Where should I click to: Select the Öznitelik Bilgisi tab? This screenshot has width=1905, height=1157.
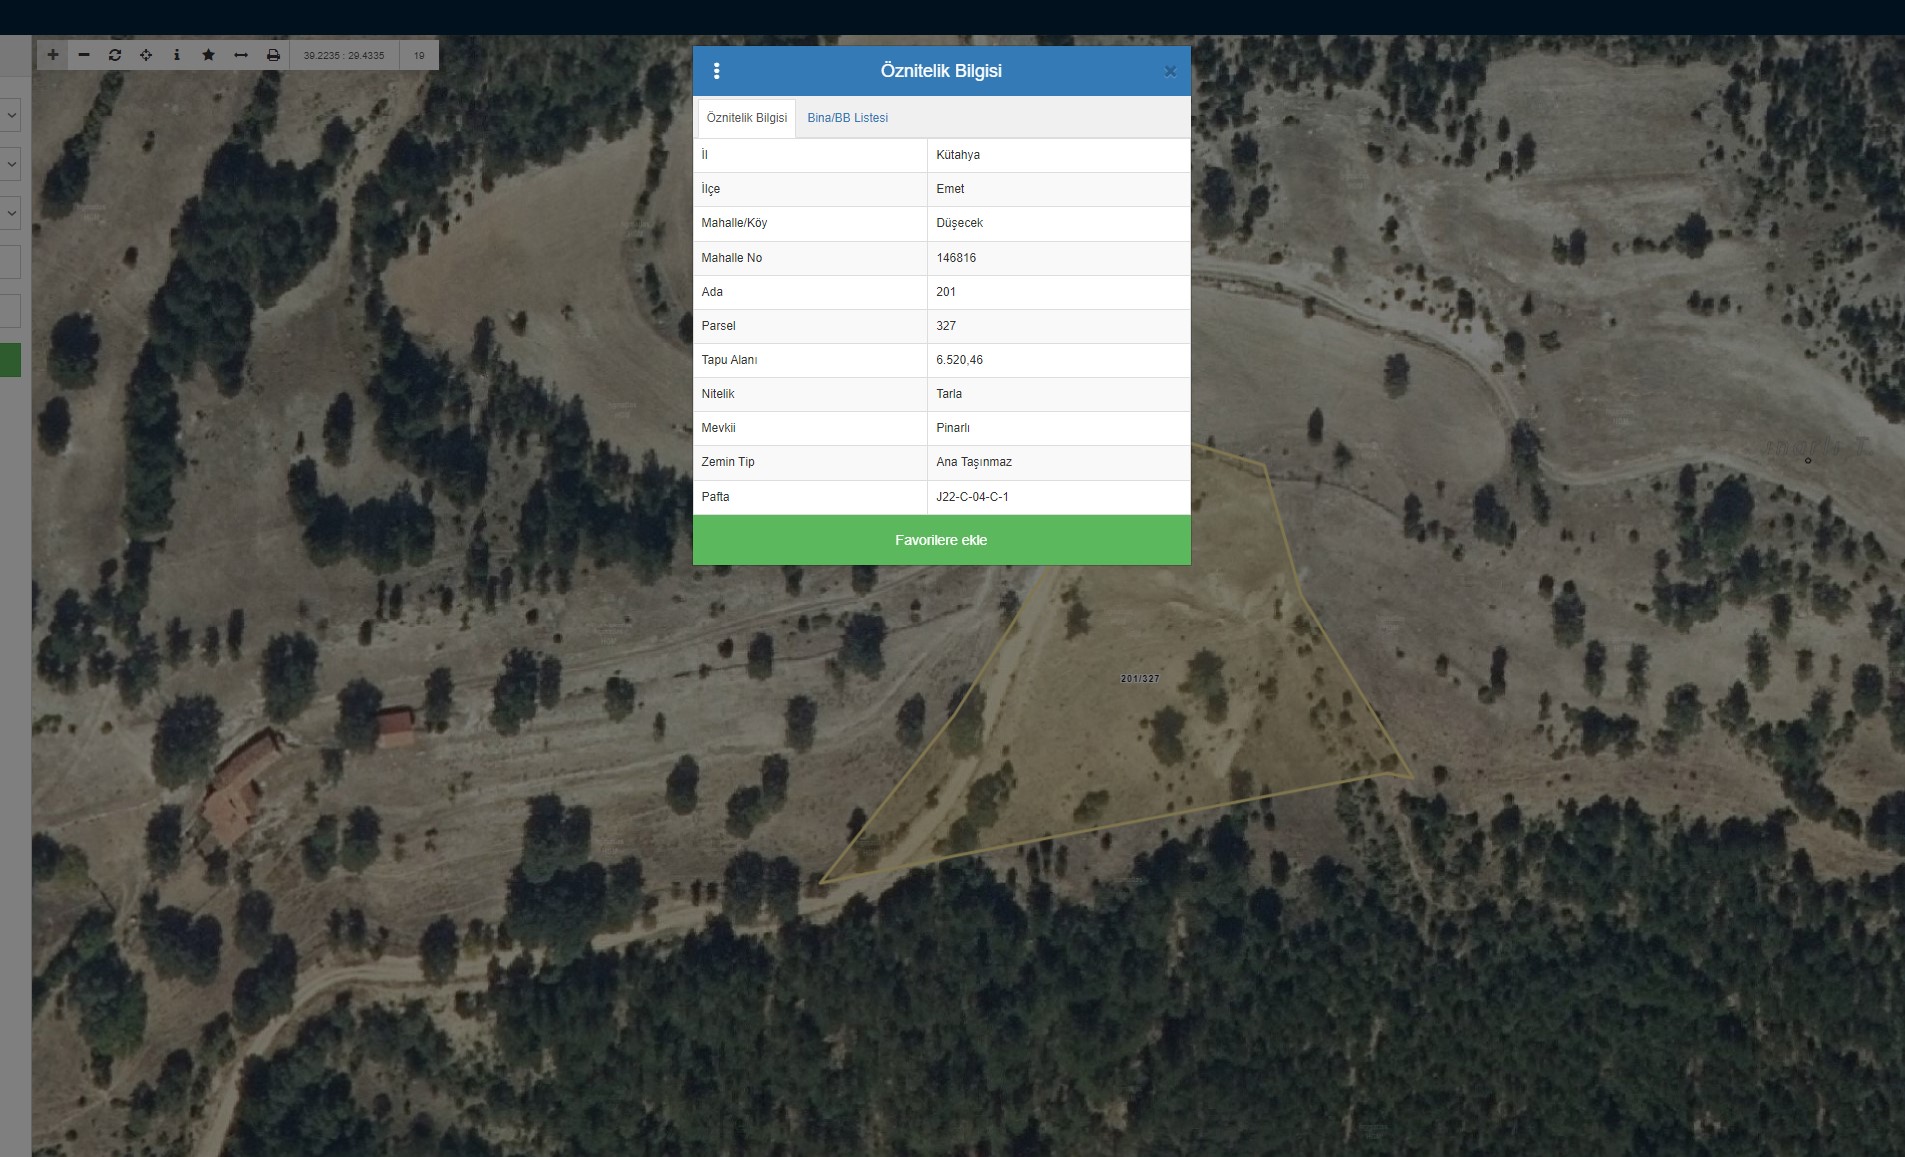[x=746, y=118]
